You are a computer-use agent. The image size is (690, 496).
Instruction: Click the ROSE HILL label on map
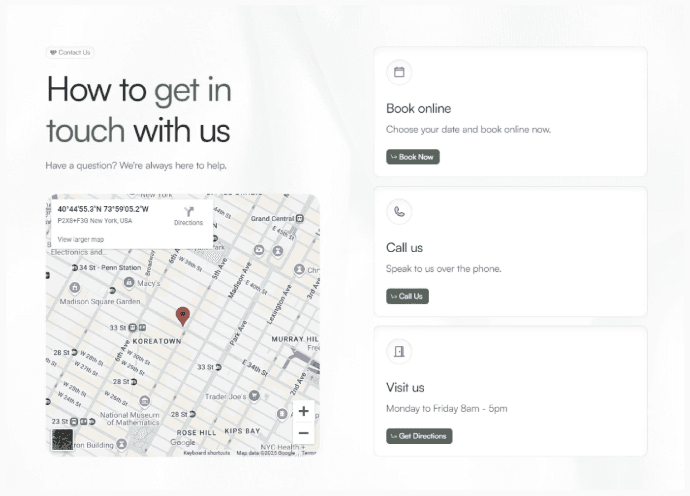click(196, 433)
